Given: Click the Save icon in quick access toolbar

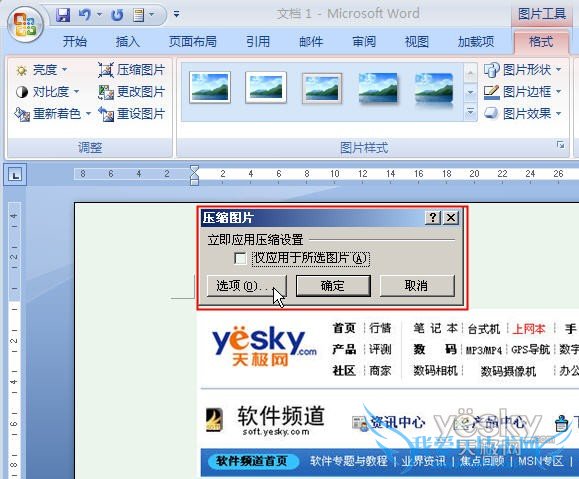Looking at the screenshot, I should [x=63, y=15].
